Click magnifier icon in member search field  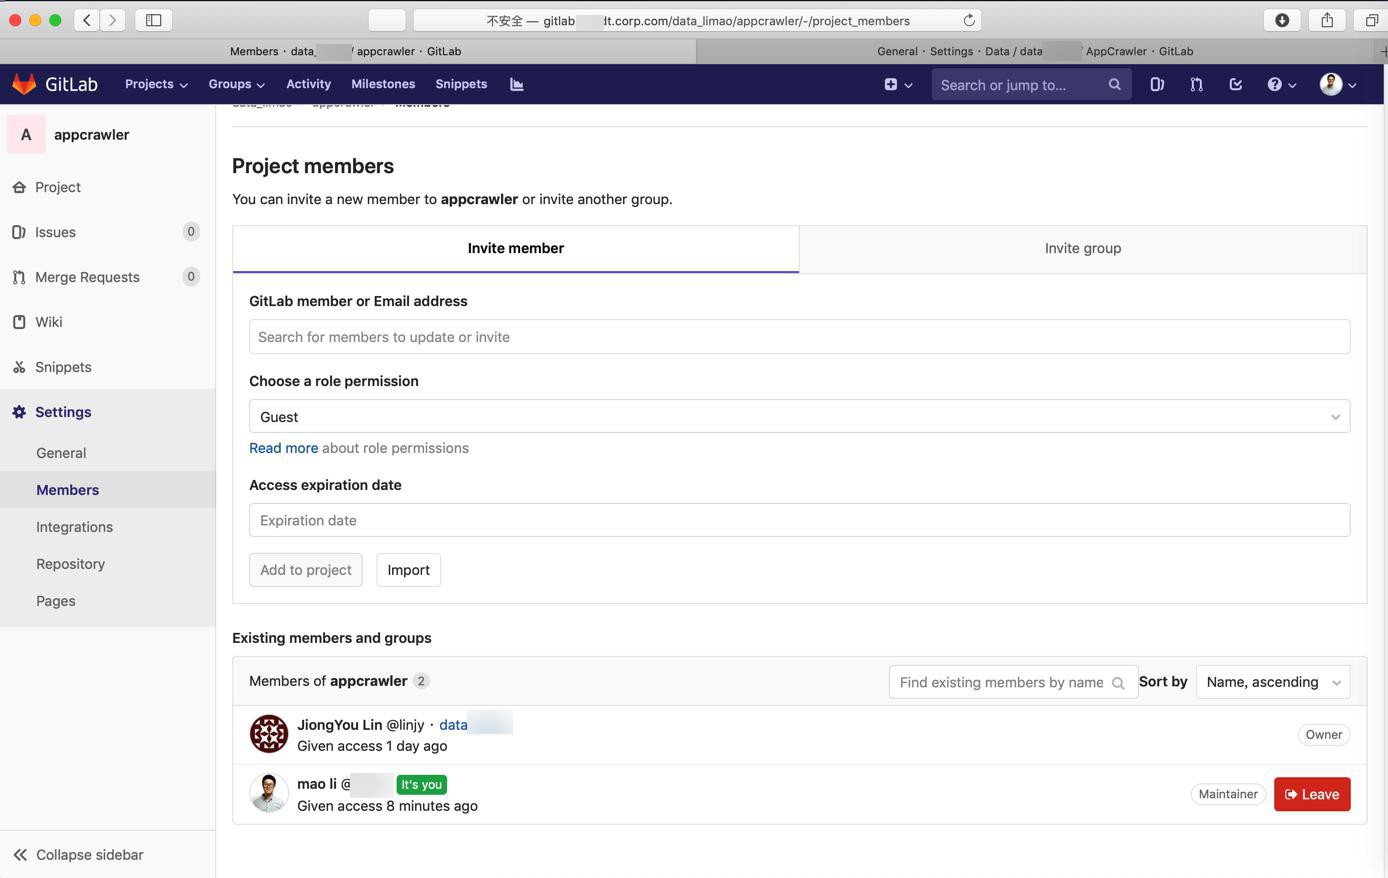click(1118, 683)
